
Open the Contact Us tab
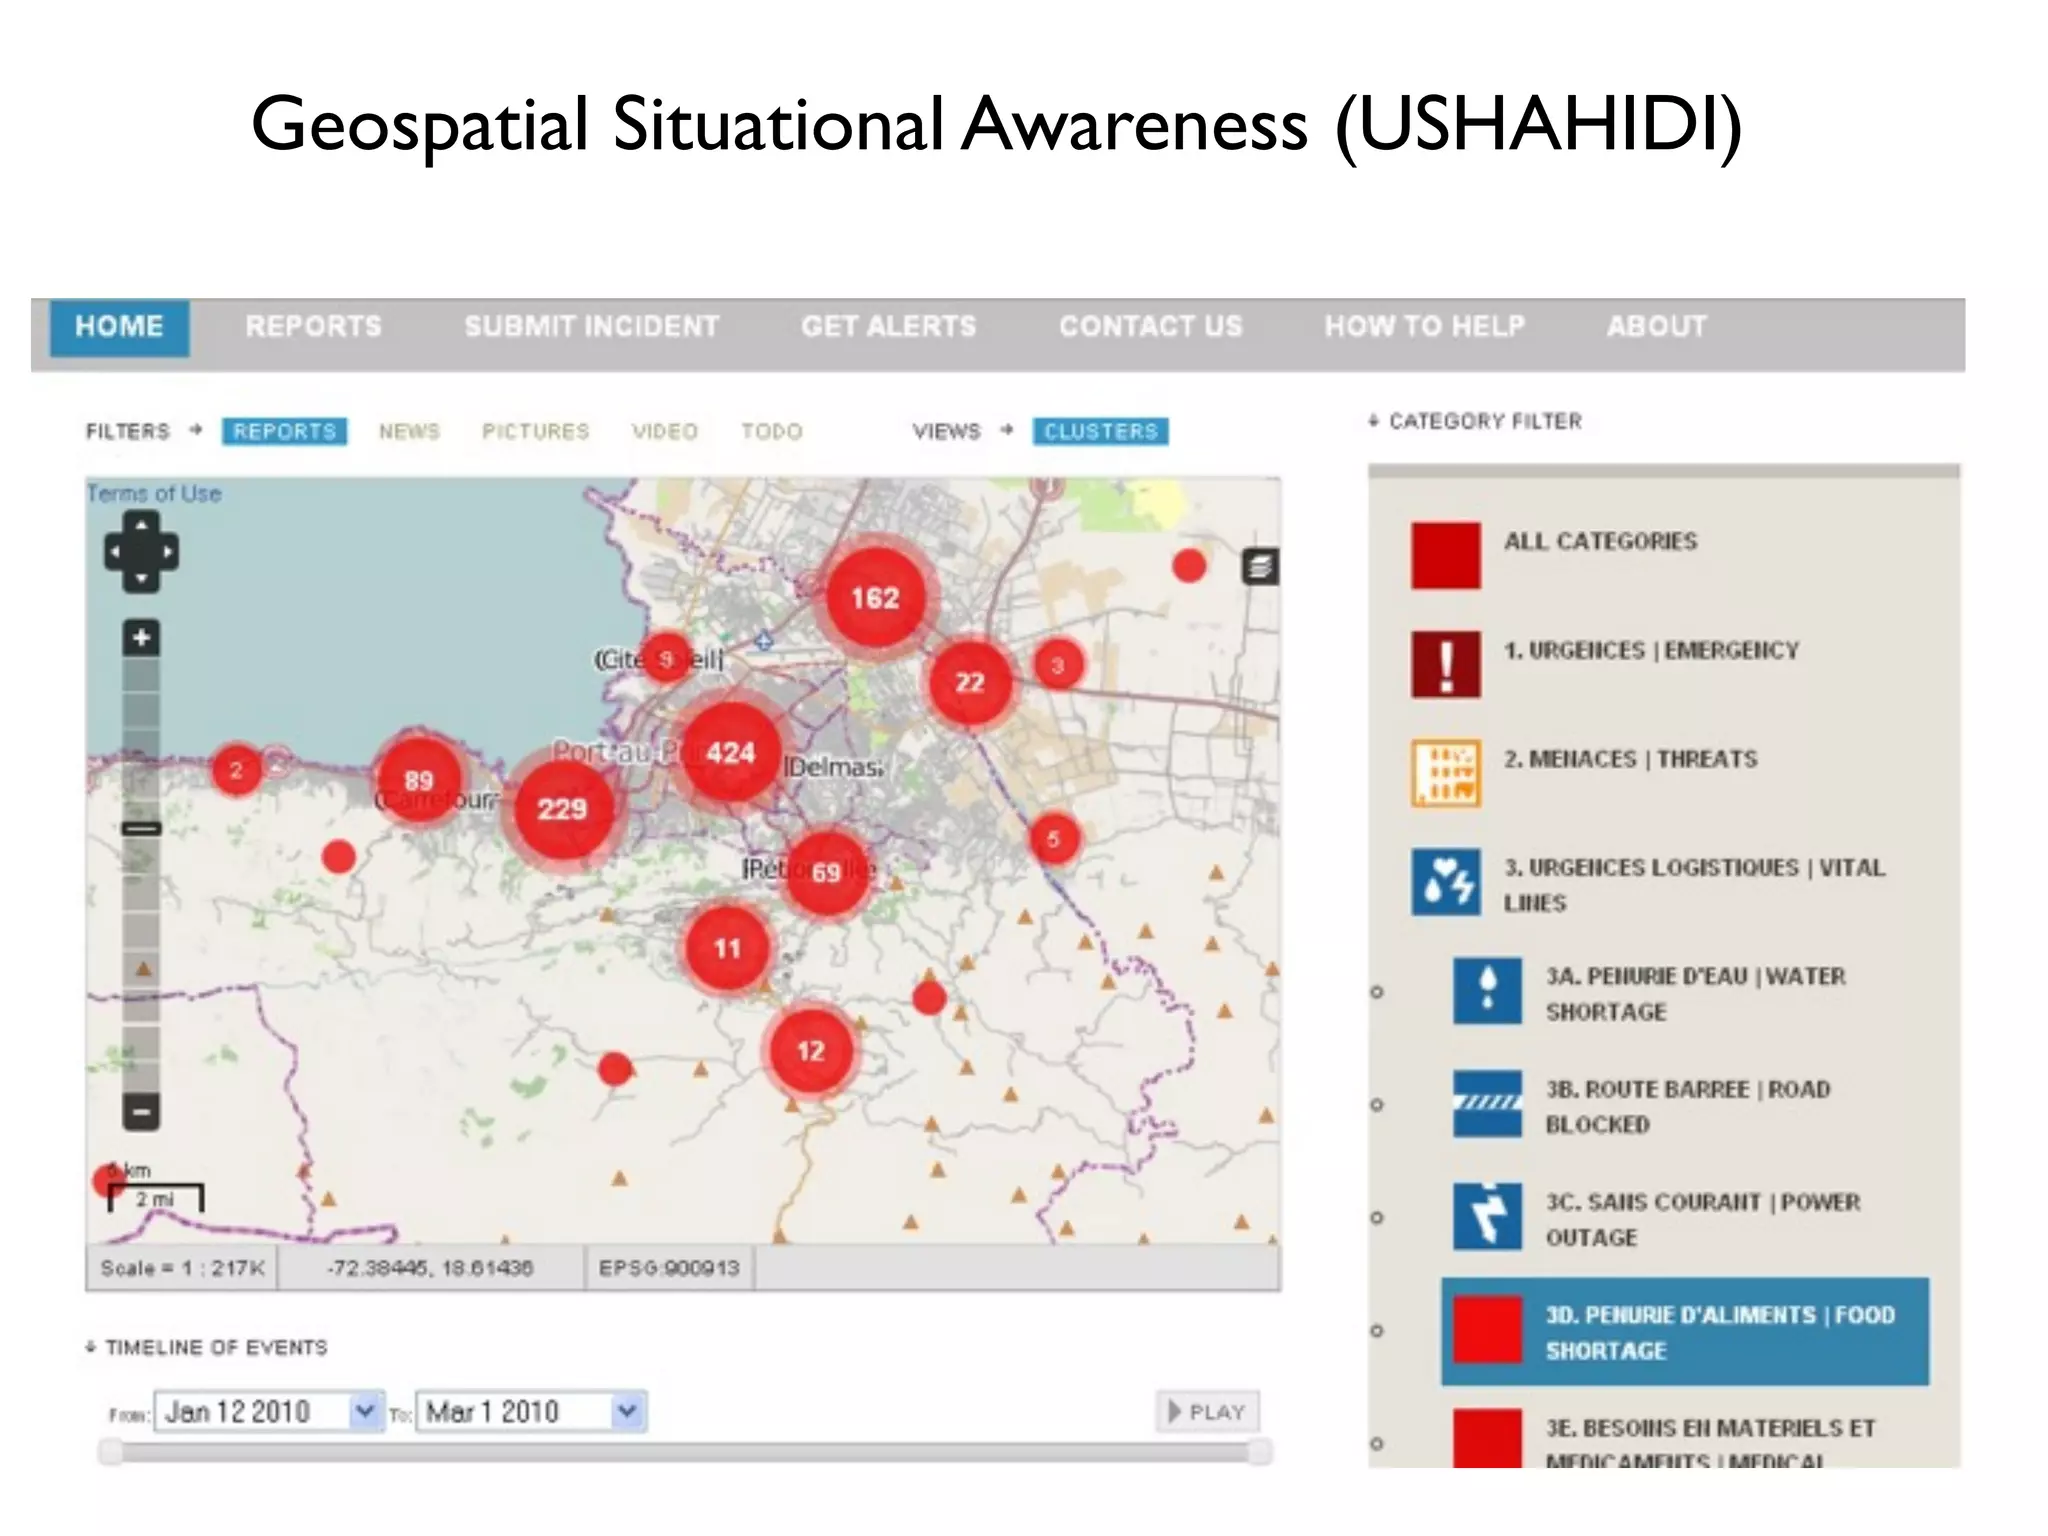click(1151, 327)
